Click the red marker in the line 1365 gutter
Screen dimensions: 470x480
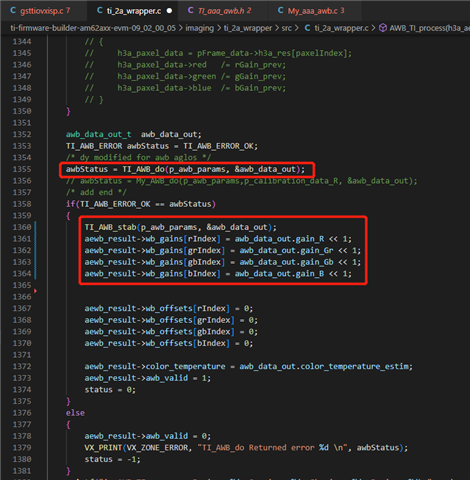point(35,291)
